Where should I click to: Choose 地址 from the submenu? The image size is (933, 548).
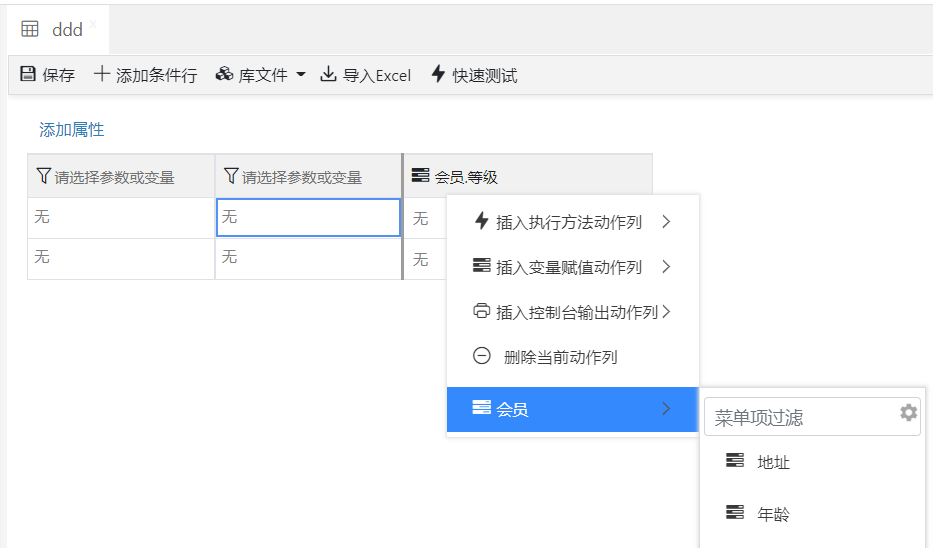pyautogui.click(x=773, y=462)
